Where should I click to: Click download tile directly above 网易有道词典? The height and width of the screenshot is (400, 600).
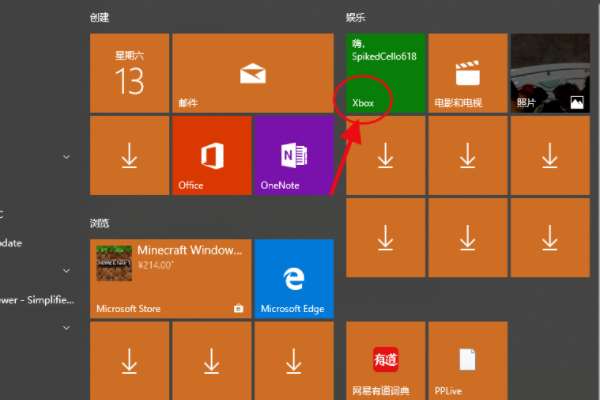pos(385,237)
